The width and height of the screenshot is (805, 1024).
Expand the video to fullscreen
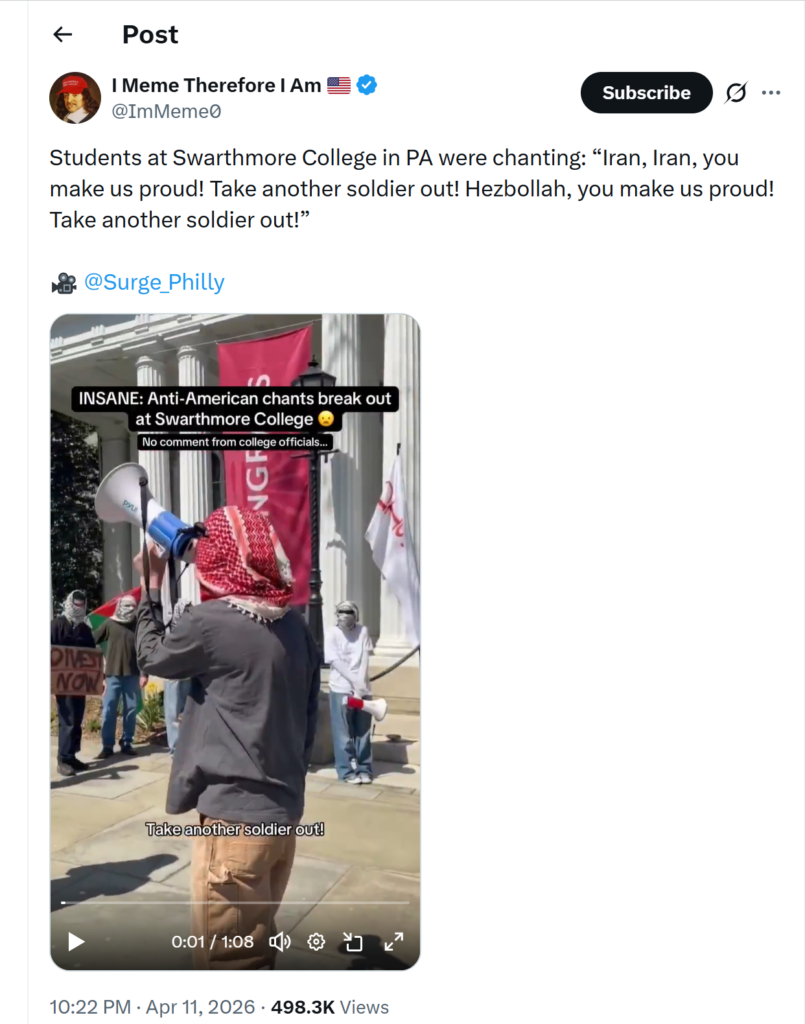394,942
